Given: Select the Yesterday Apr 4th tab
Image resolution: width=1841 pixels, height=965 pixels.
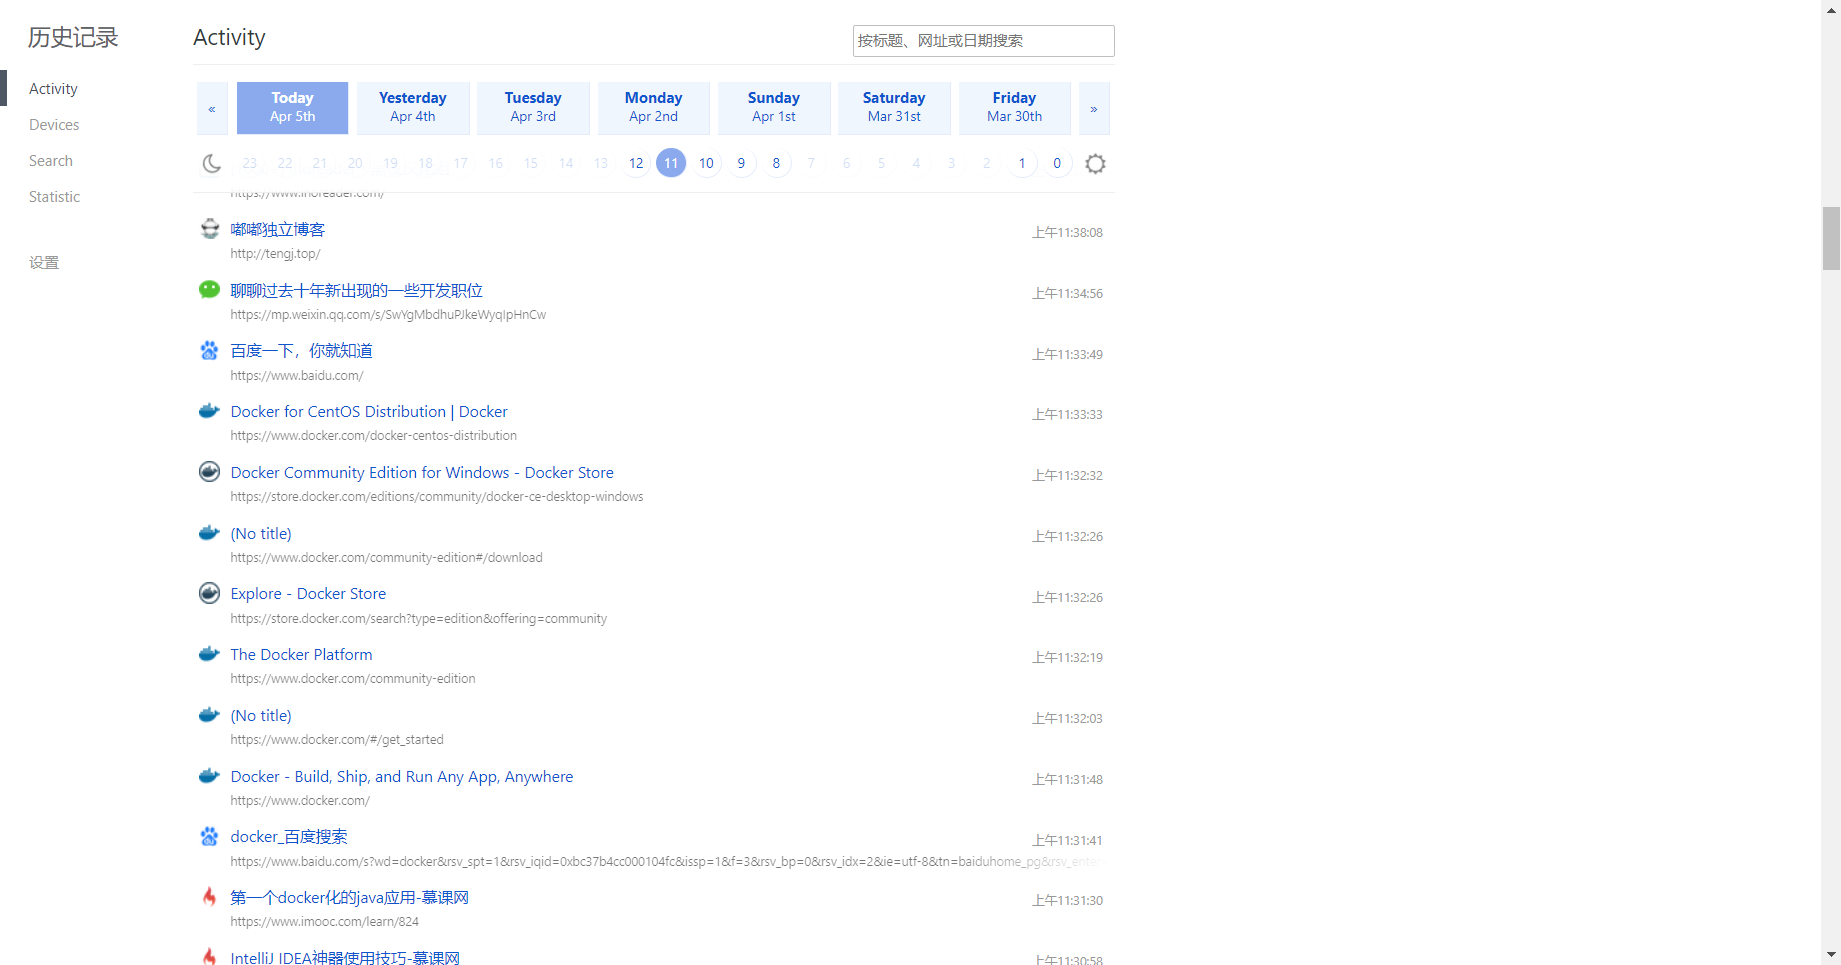Looking at the screenshot, I should [x=413, y=108].
